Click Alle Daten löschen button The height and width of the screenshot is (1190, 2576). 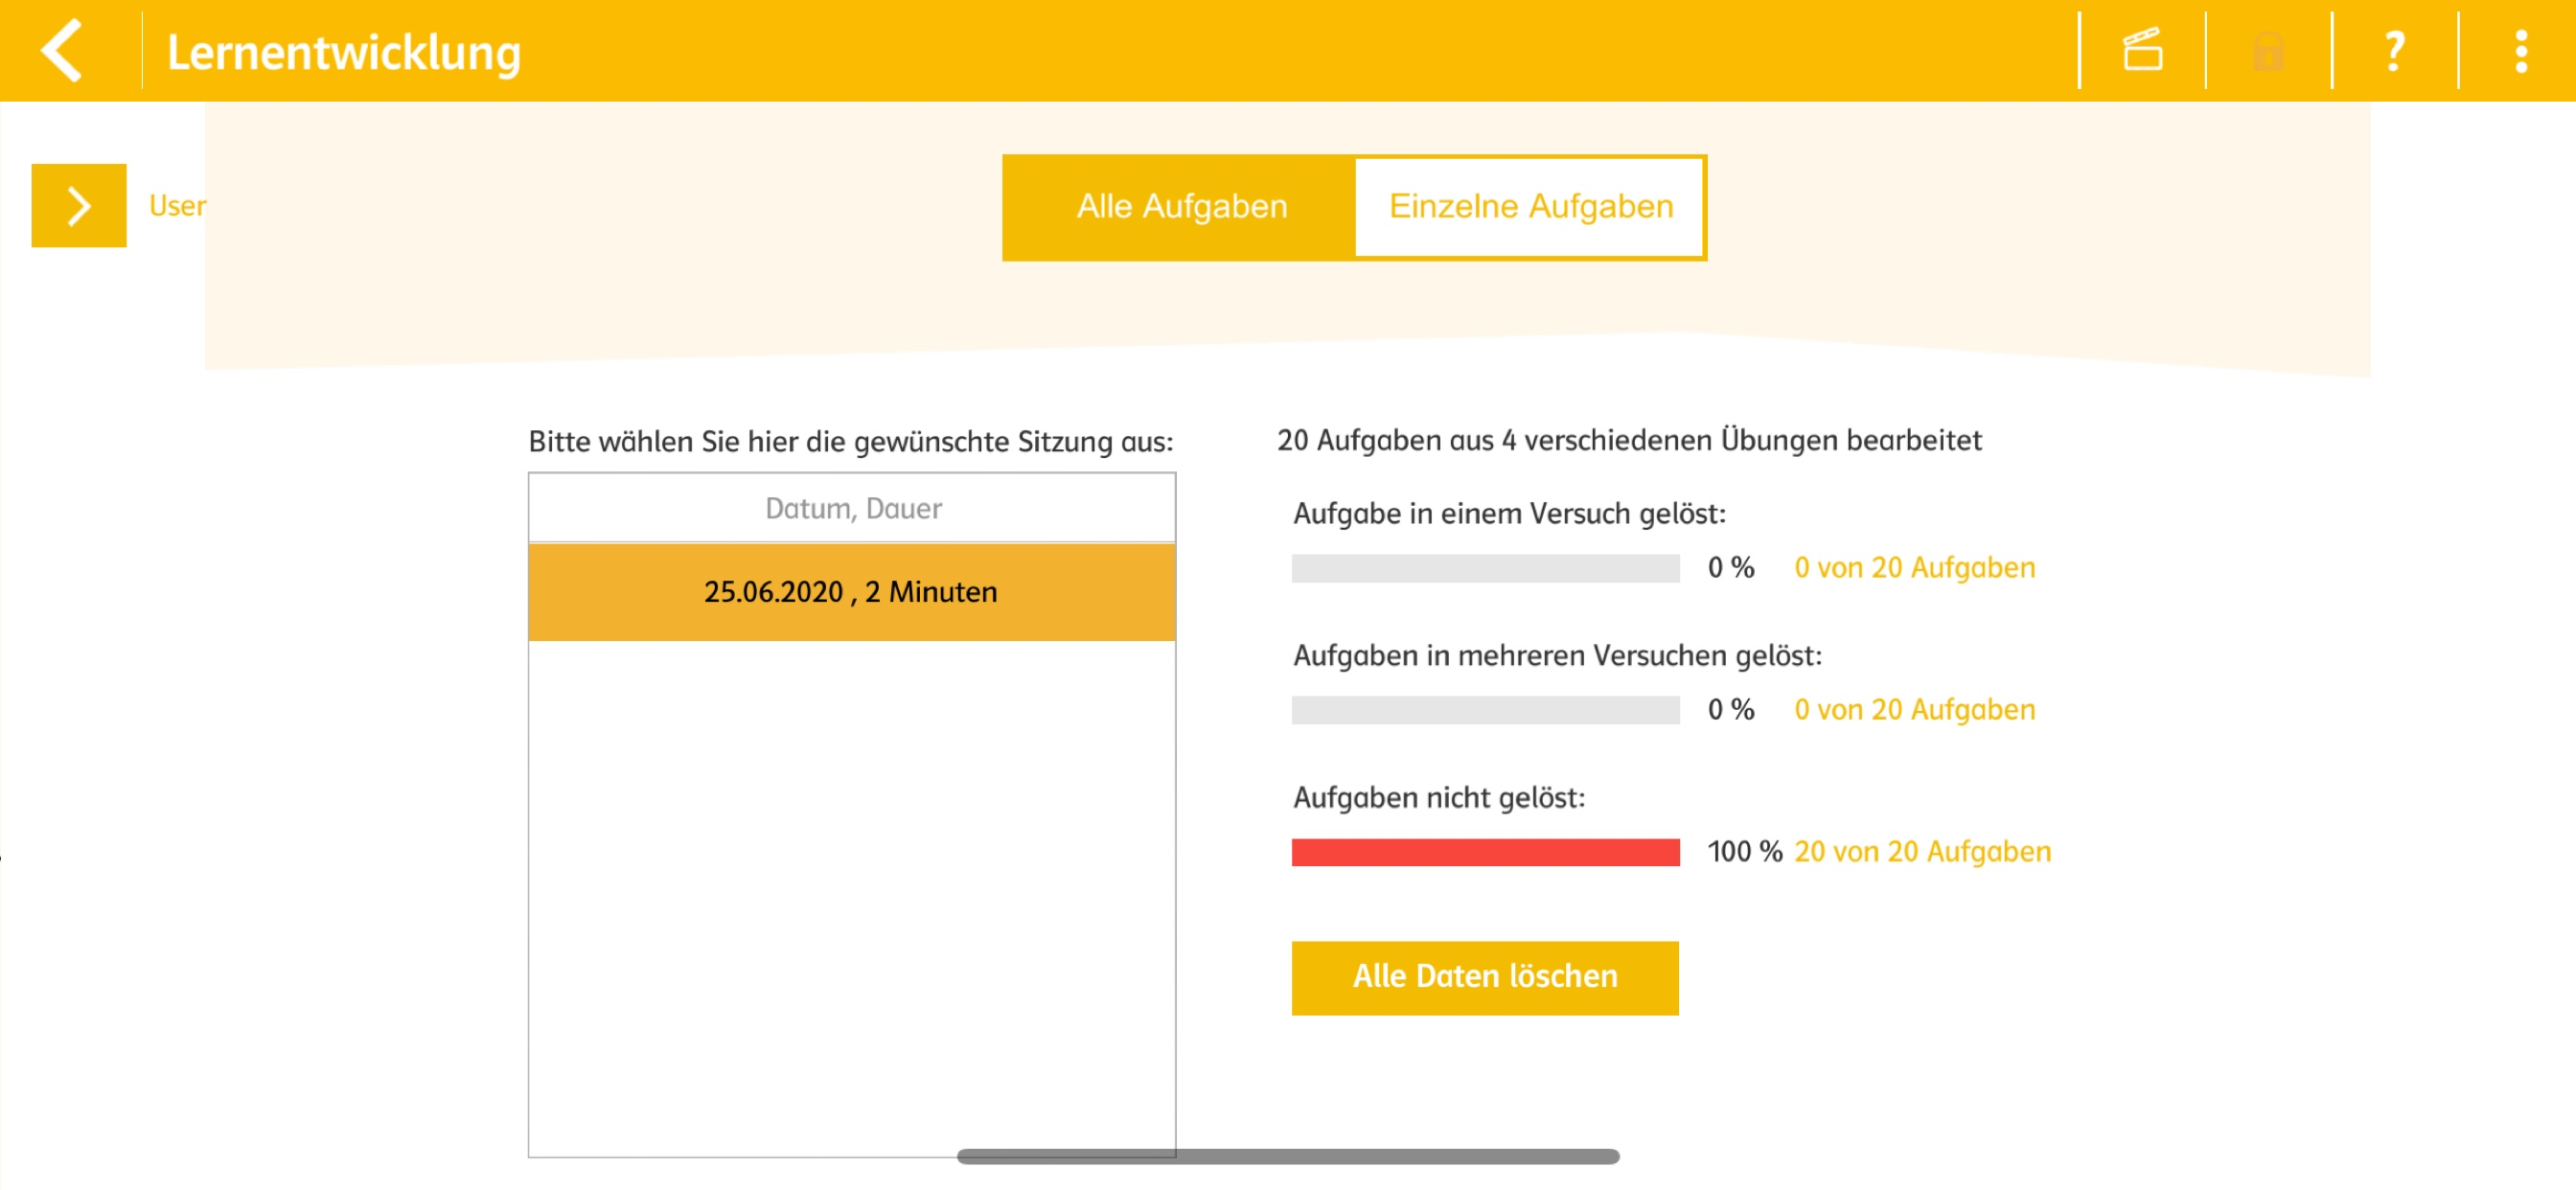pyautogui.click(x=1485, y=977)
